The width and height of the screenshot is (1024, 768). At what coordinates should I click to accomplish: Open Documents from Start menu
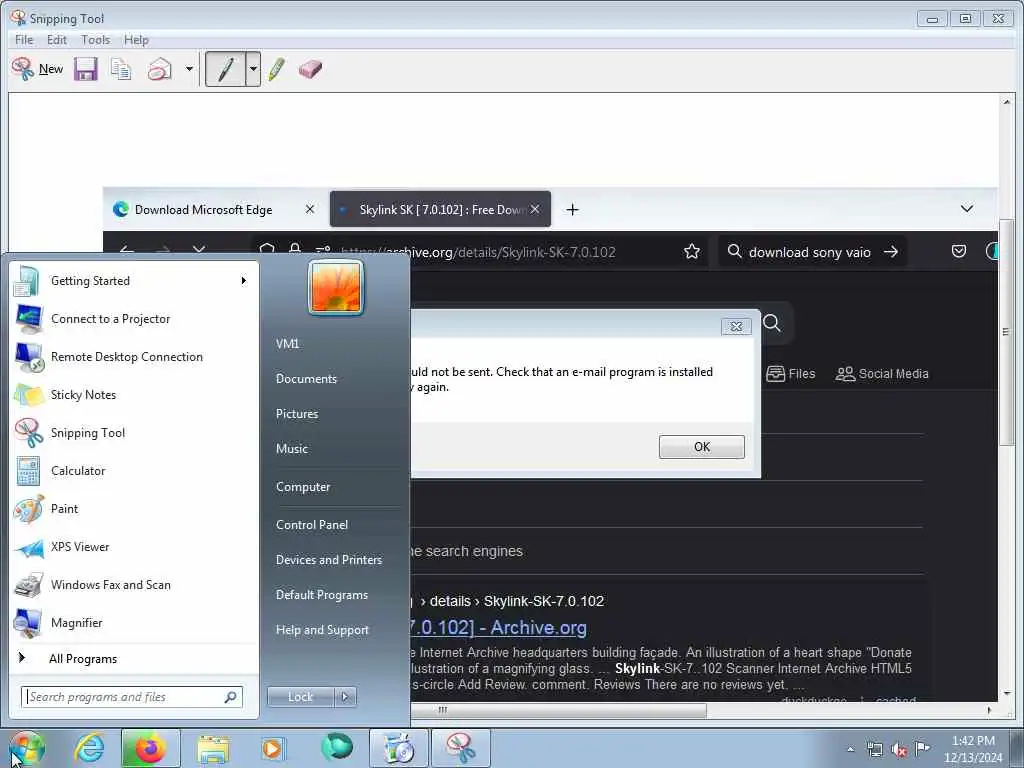pos(306,379)
